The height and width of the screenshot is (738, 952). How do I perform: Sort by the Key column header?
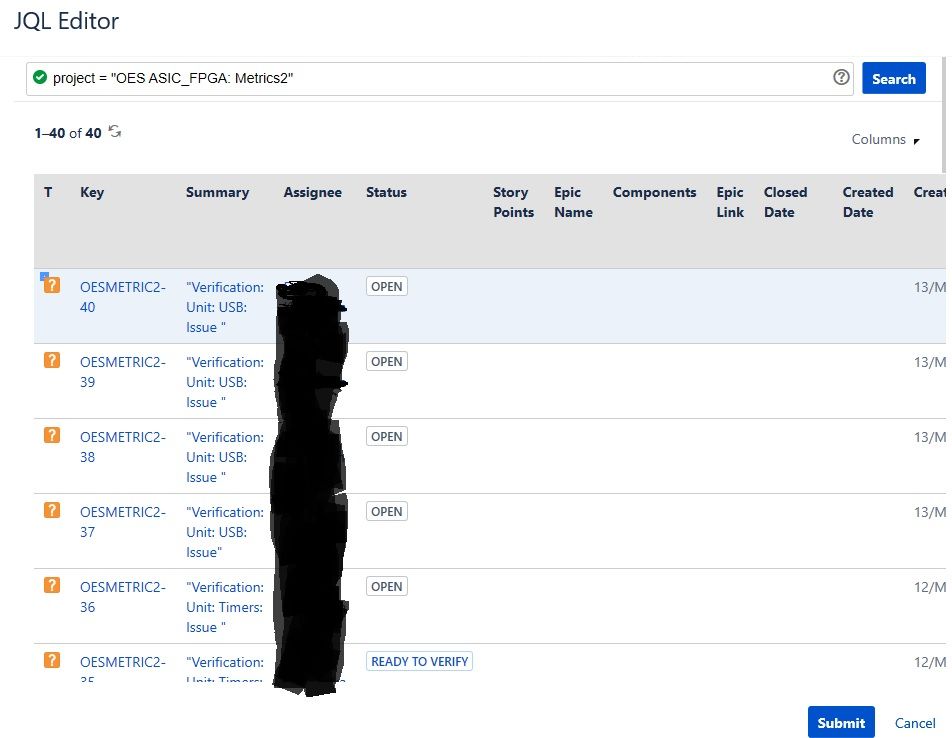pyautogui.click(x=92, y=192)
